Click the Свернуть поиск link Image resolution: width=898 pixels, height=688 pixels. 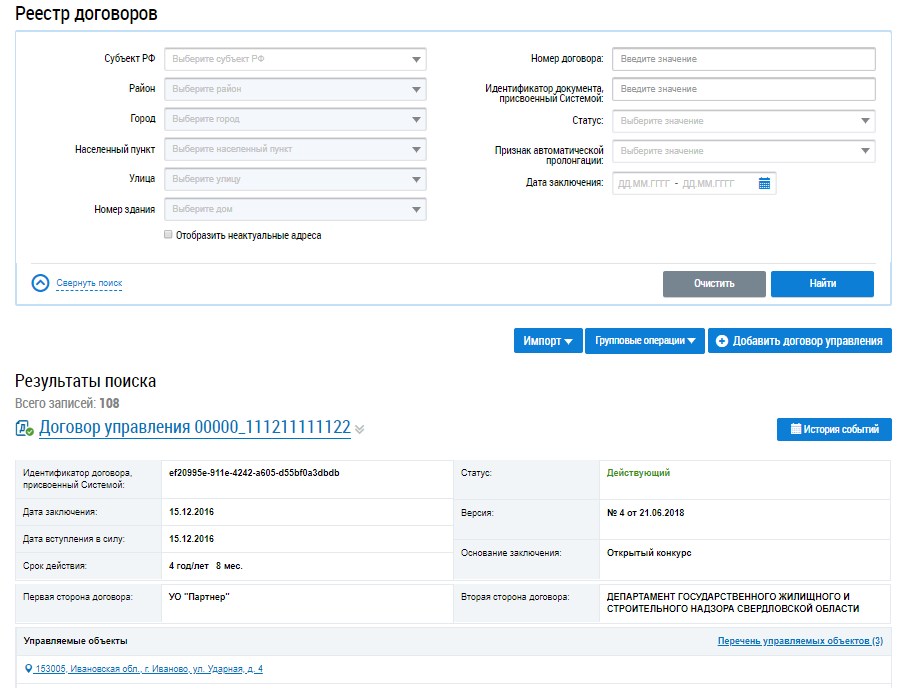tap(89, 283)
